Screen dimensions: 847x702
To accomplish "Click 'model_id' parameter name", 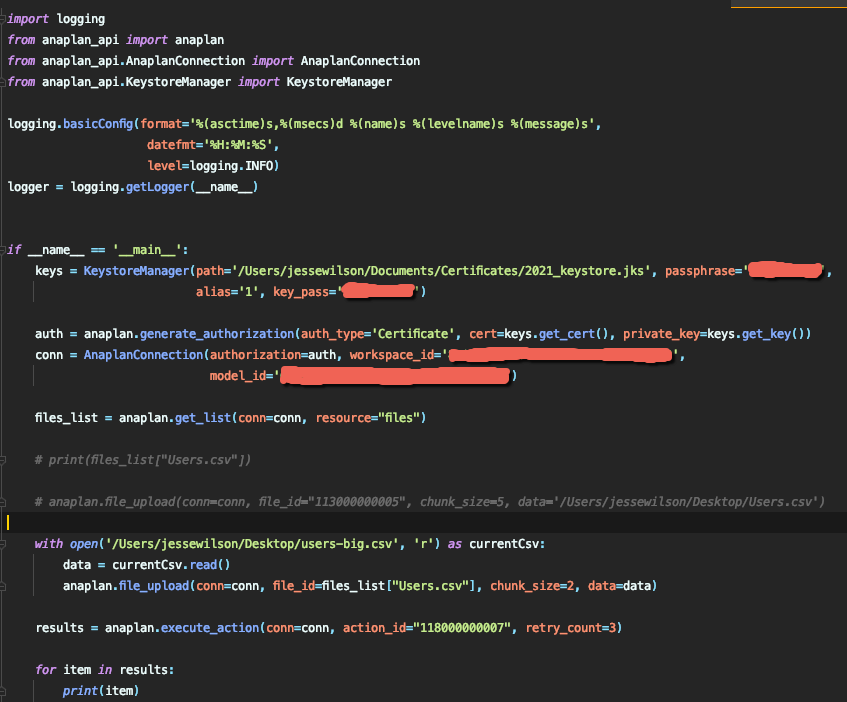I will pyautogui.click(x=238, y=376).
